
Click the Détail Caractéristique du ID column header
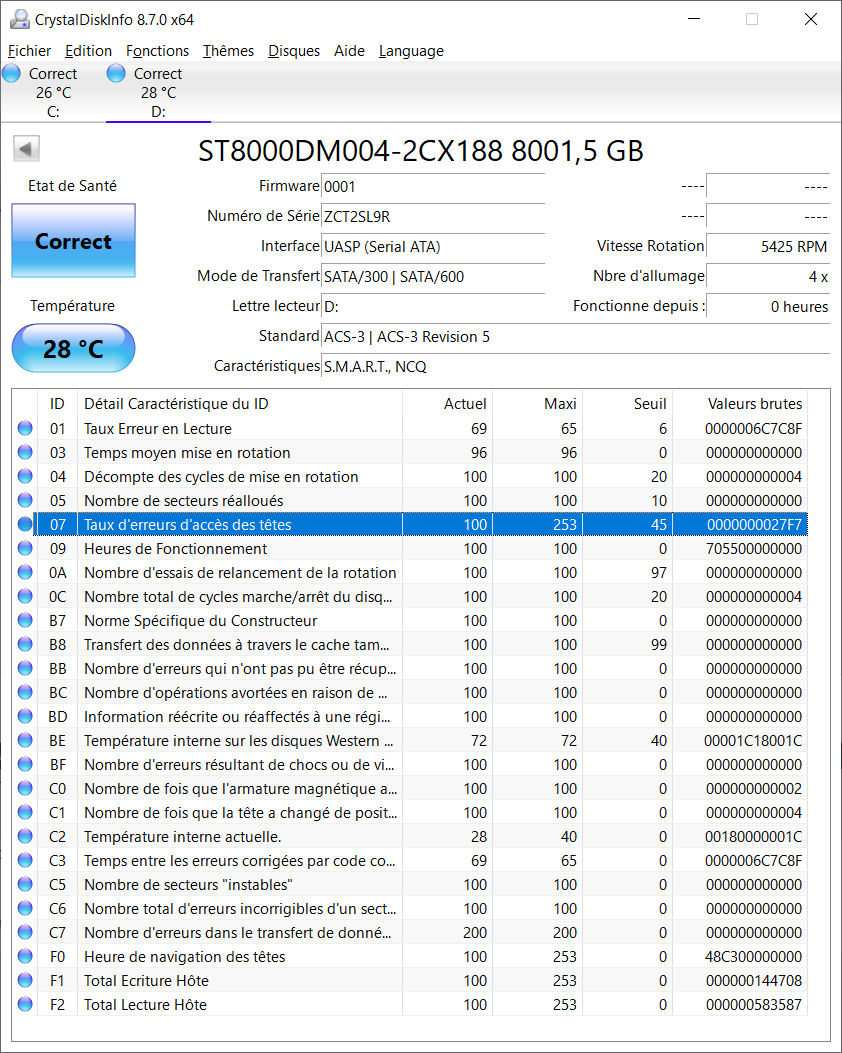pos(240,404)
